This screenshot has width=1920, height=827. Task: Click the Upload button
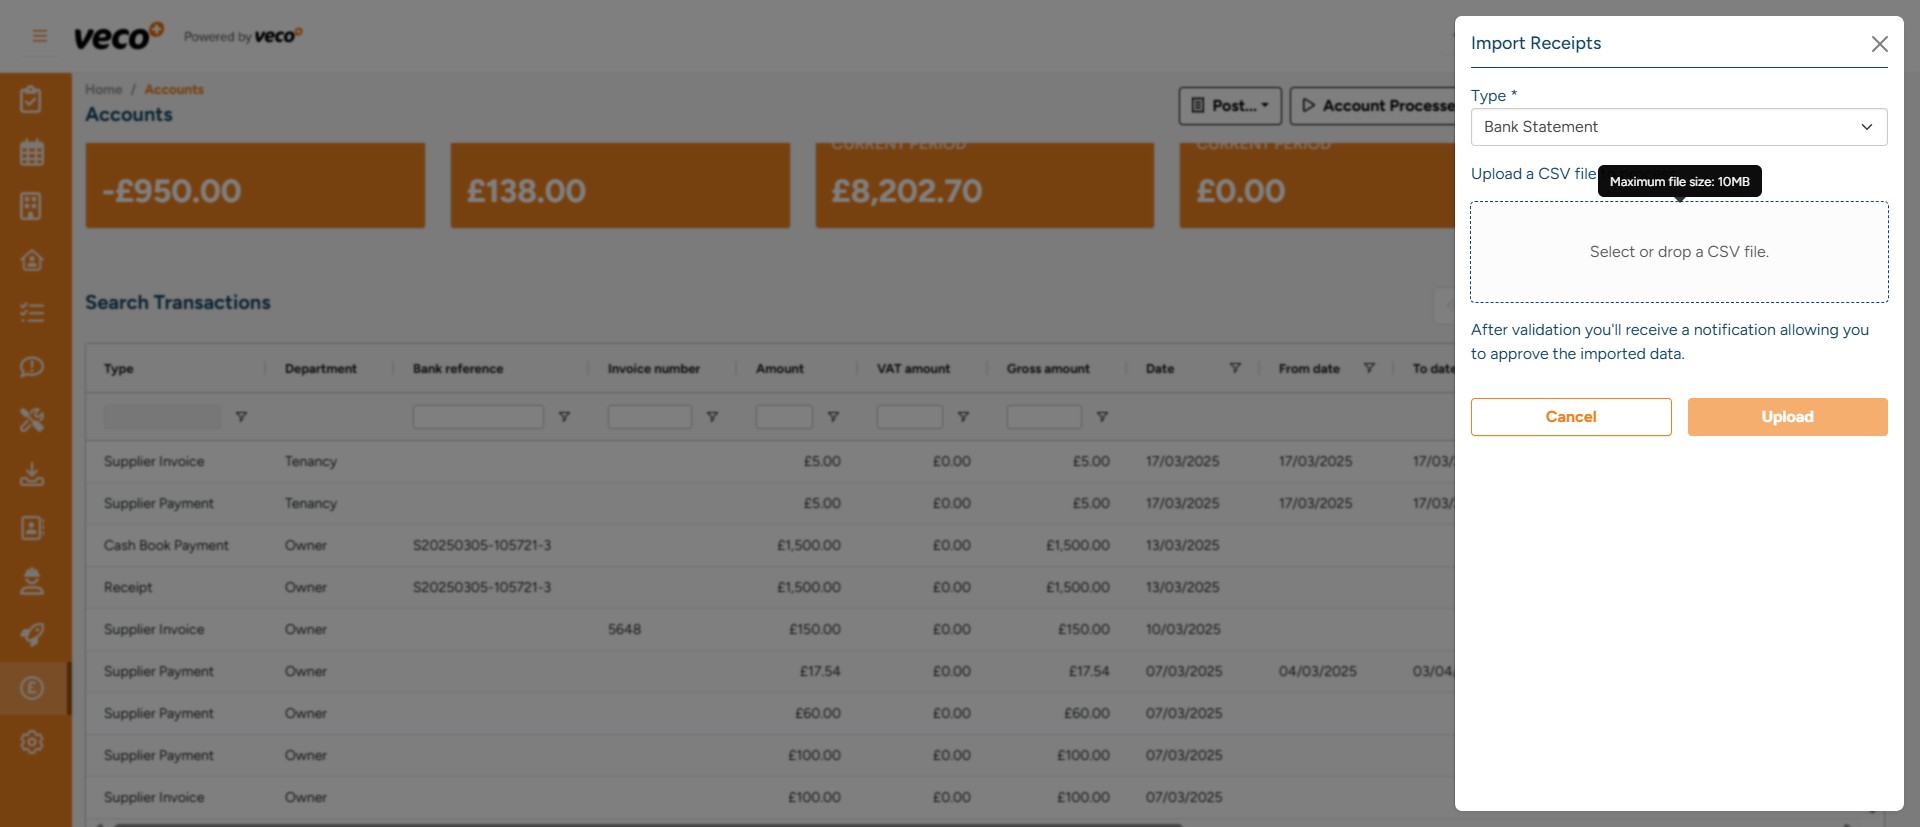click(x=1787, y=417)
